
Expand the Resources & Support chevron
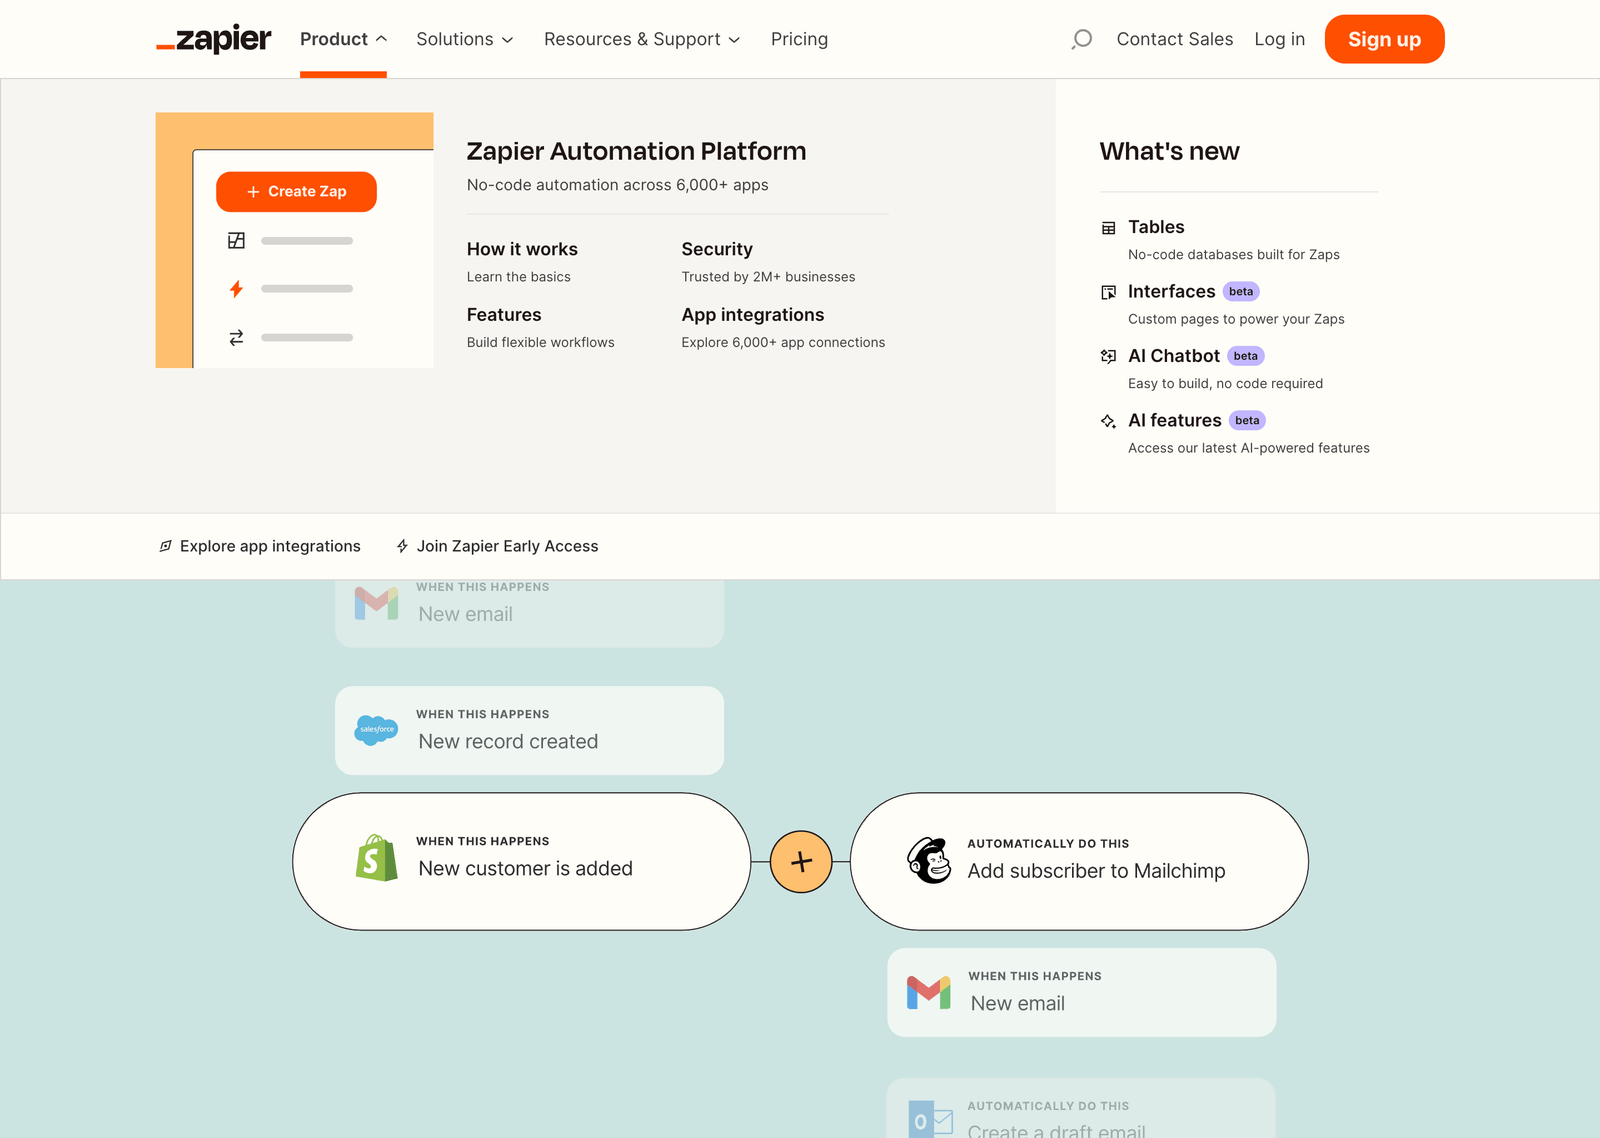(734, 40)
